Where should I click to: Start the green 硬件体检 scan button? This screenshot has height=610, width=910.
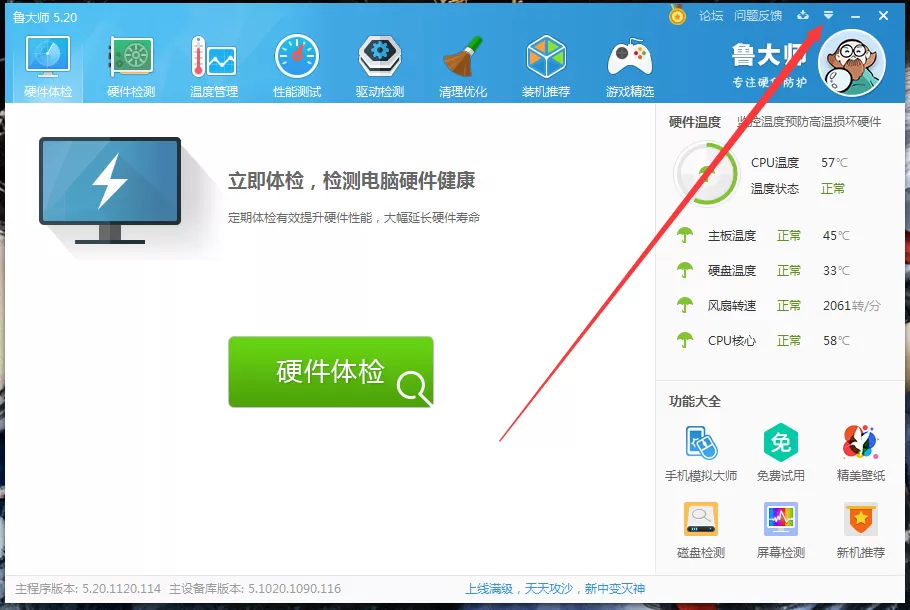point(331,371)
